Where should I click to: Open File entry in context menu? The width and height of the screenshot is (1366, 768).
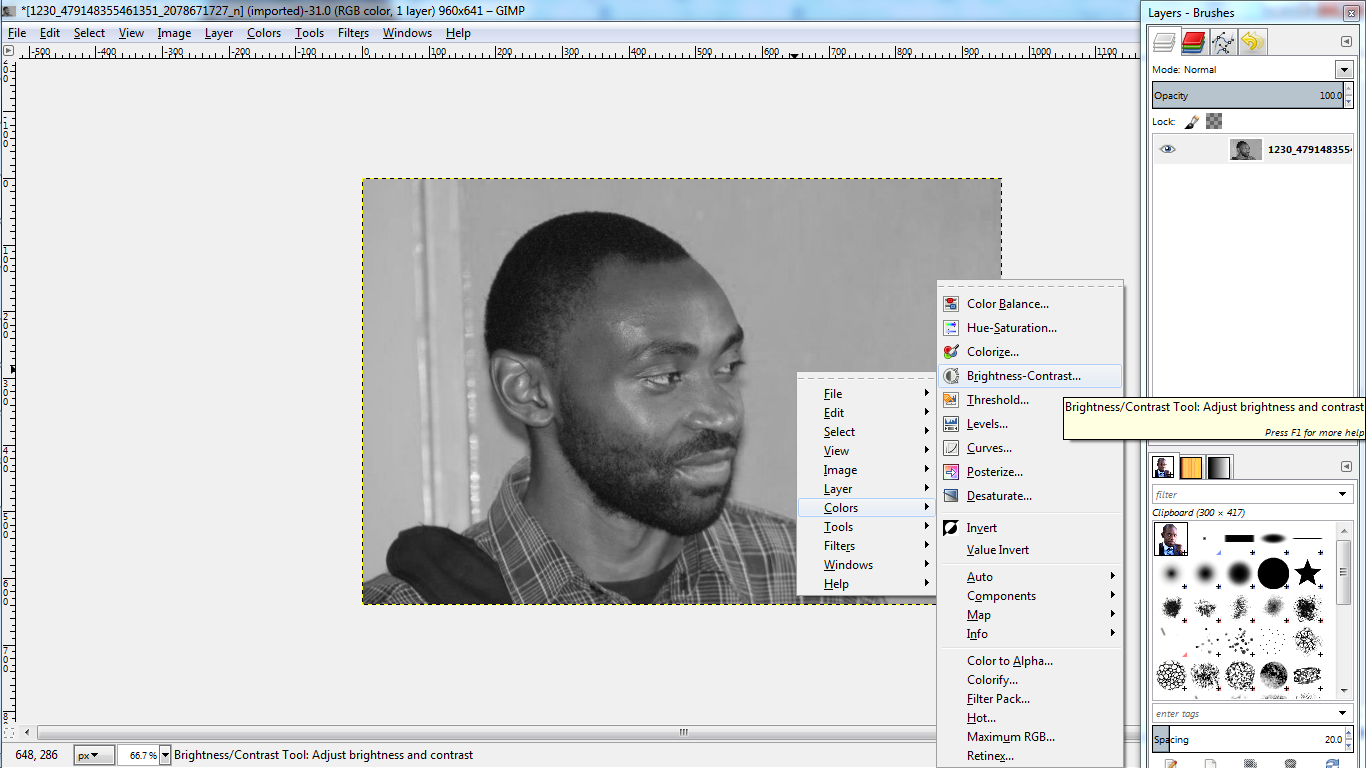tap(866, 394)
